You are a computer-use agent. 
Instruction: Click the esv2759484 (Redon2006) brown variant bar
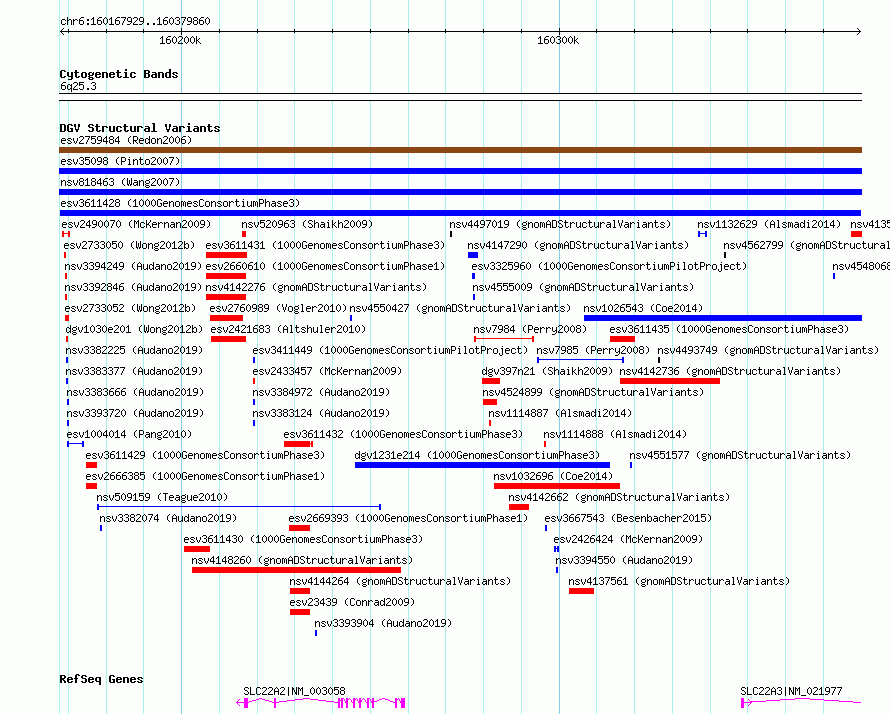(460, 150)
